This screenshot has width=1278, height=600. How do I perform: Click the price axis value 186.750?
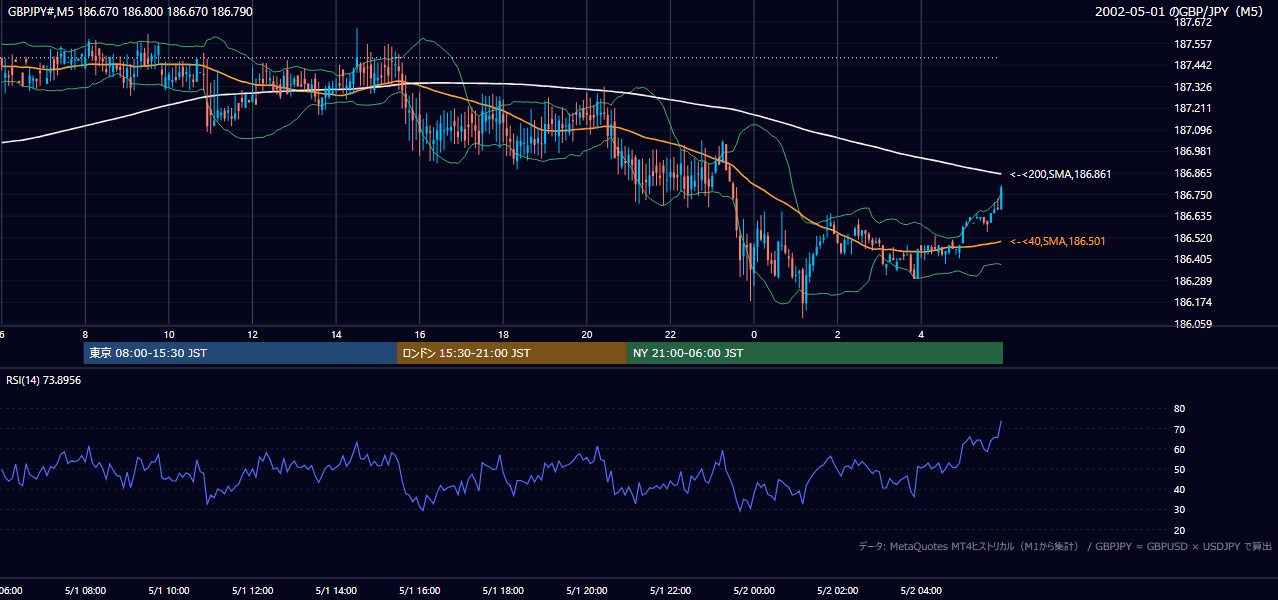(1191, 195)
